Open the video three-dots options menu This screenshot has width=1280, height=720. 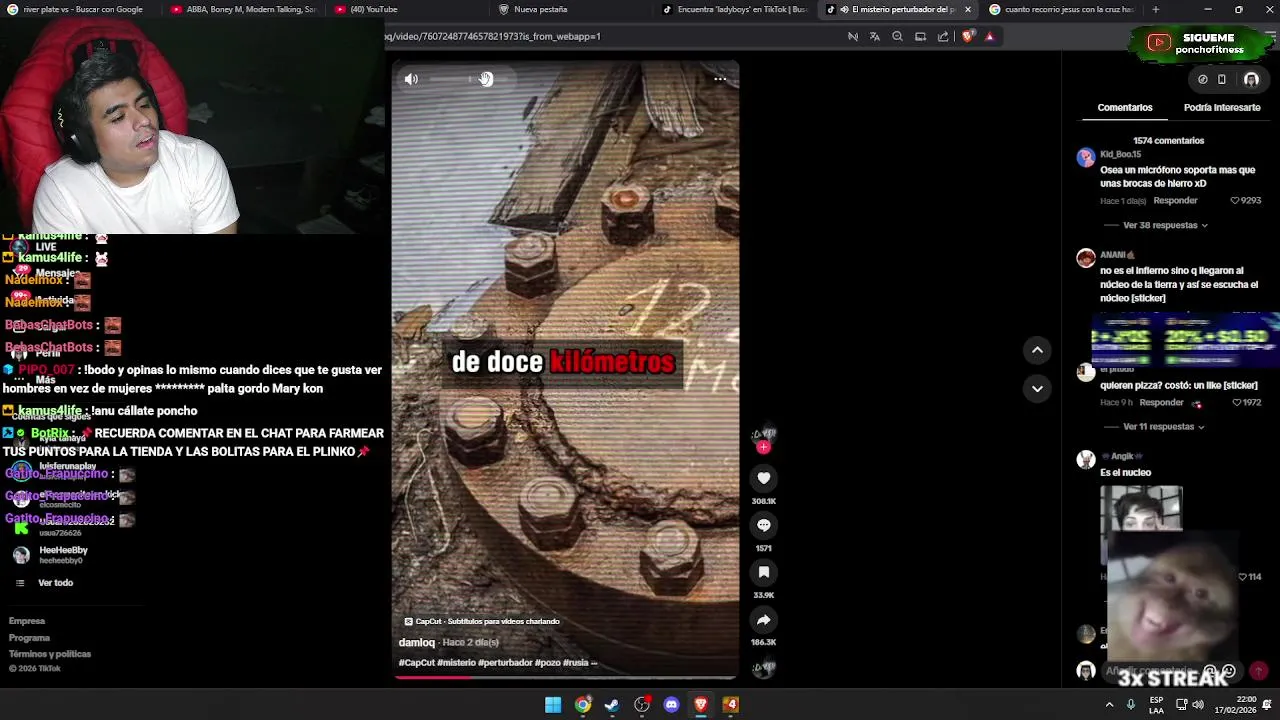pyautogui.click(x=719, y=79)
